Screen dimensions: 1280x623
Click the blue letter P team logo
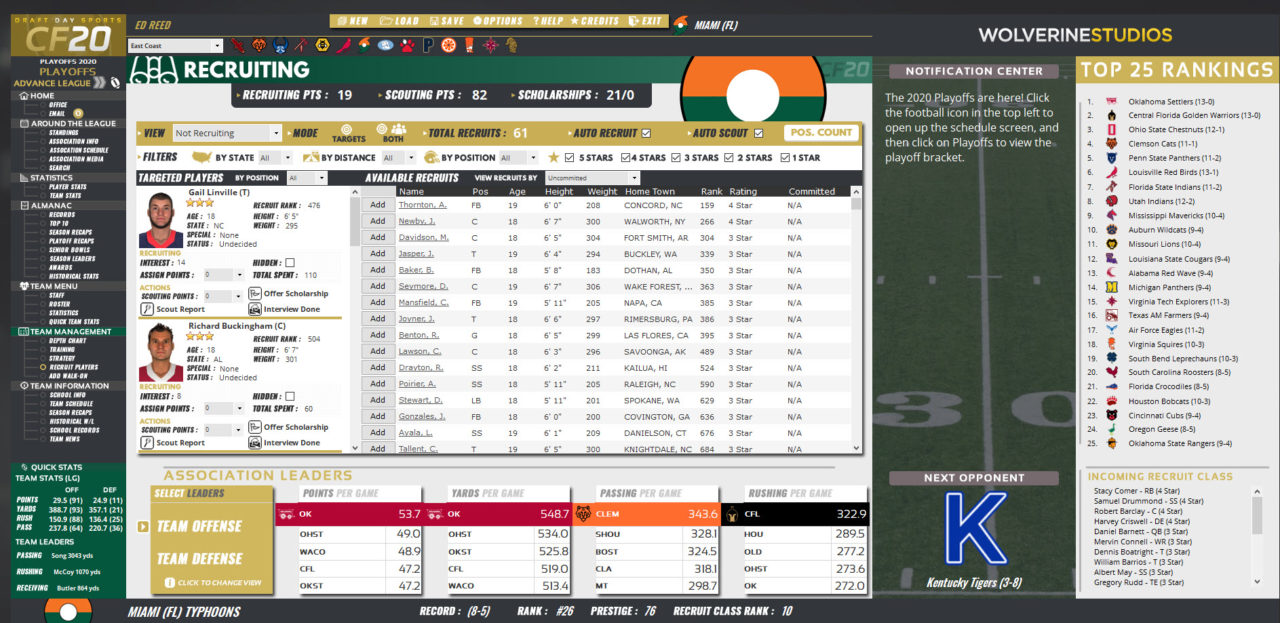(x=428, y=45)
